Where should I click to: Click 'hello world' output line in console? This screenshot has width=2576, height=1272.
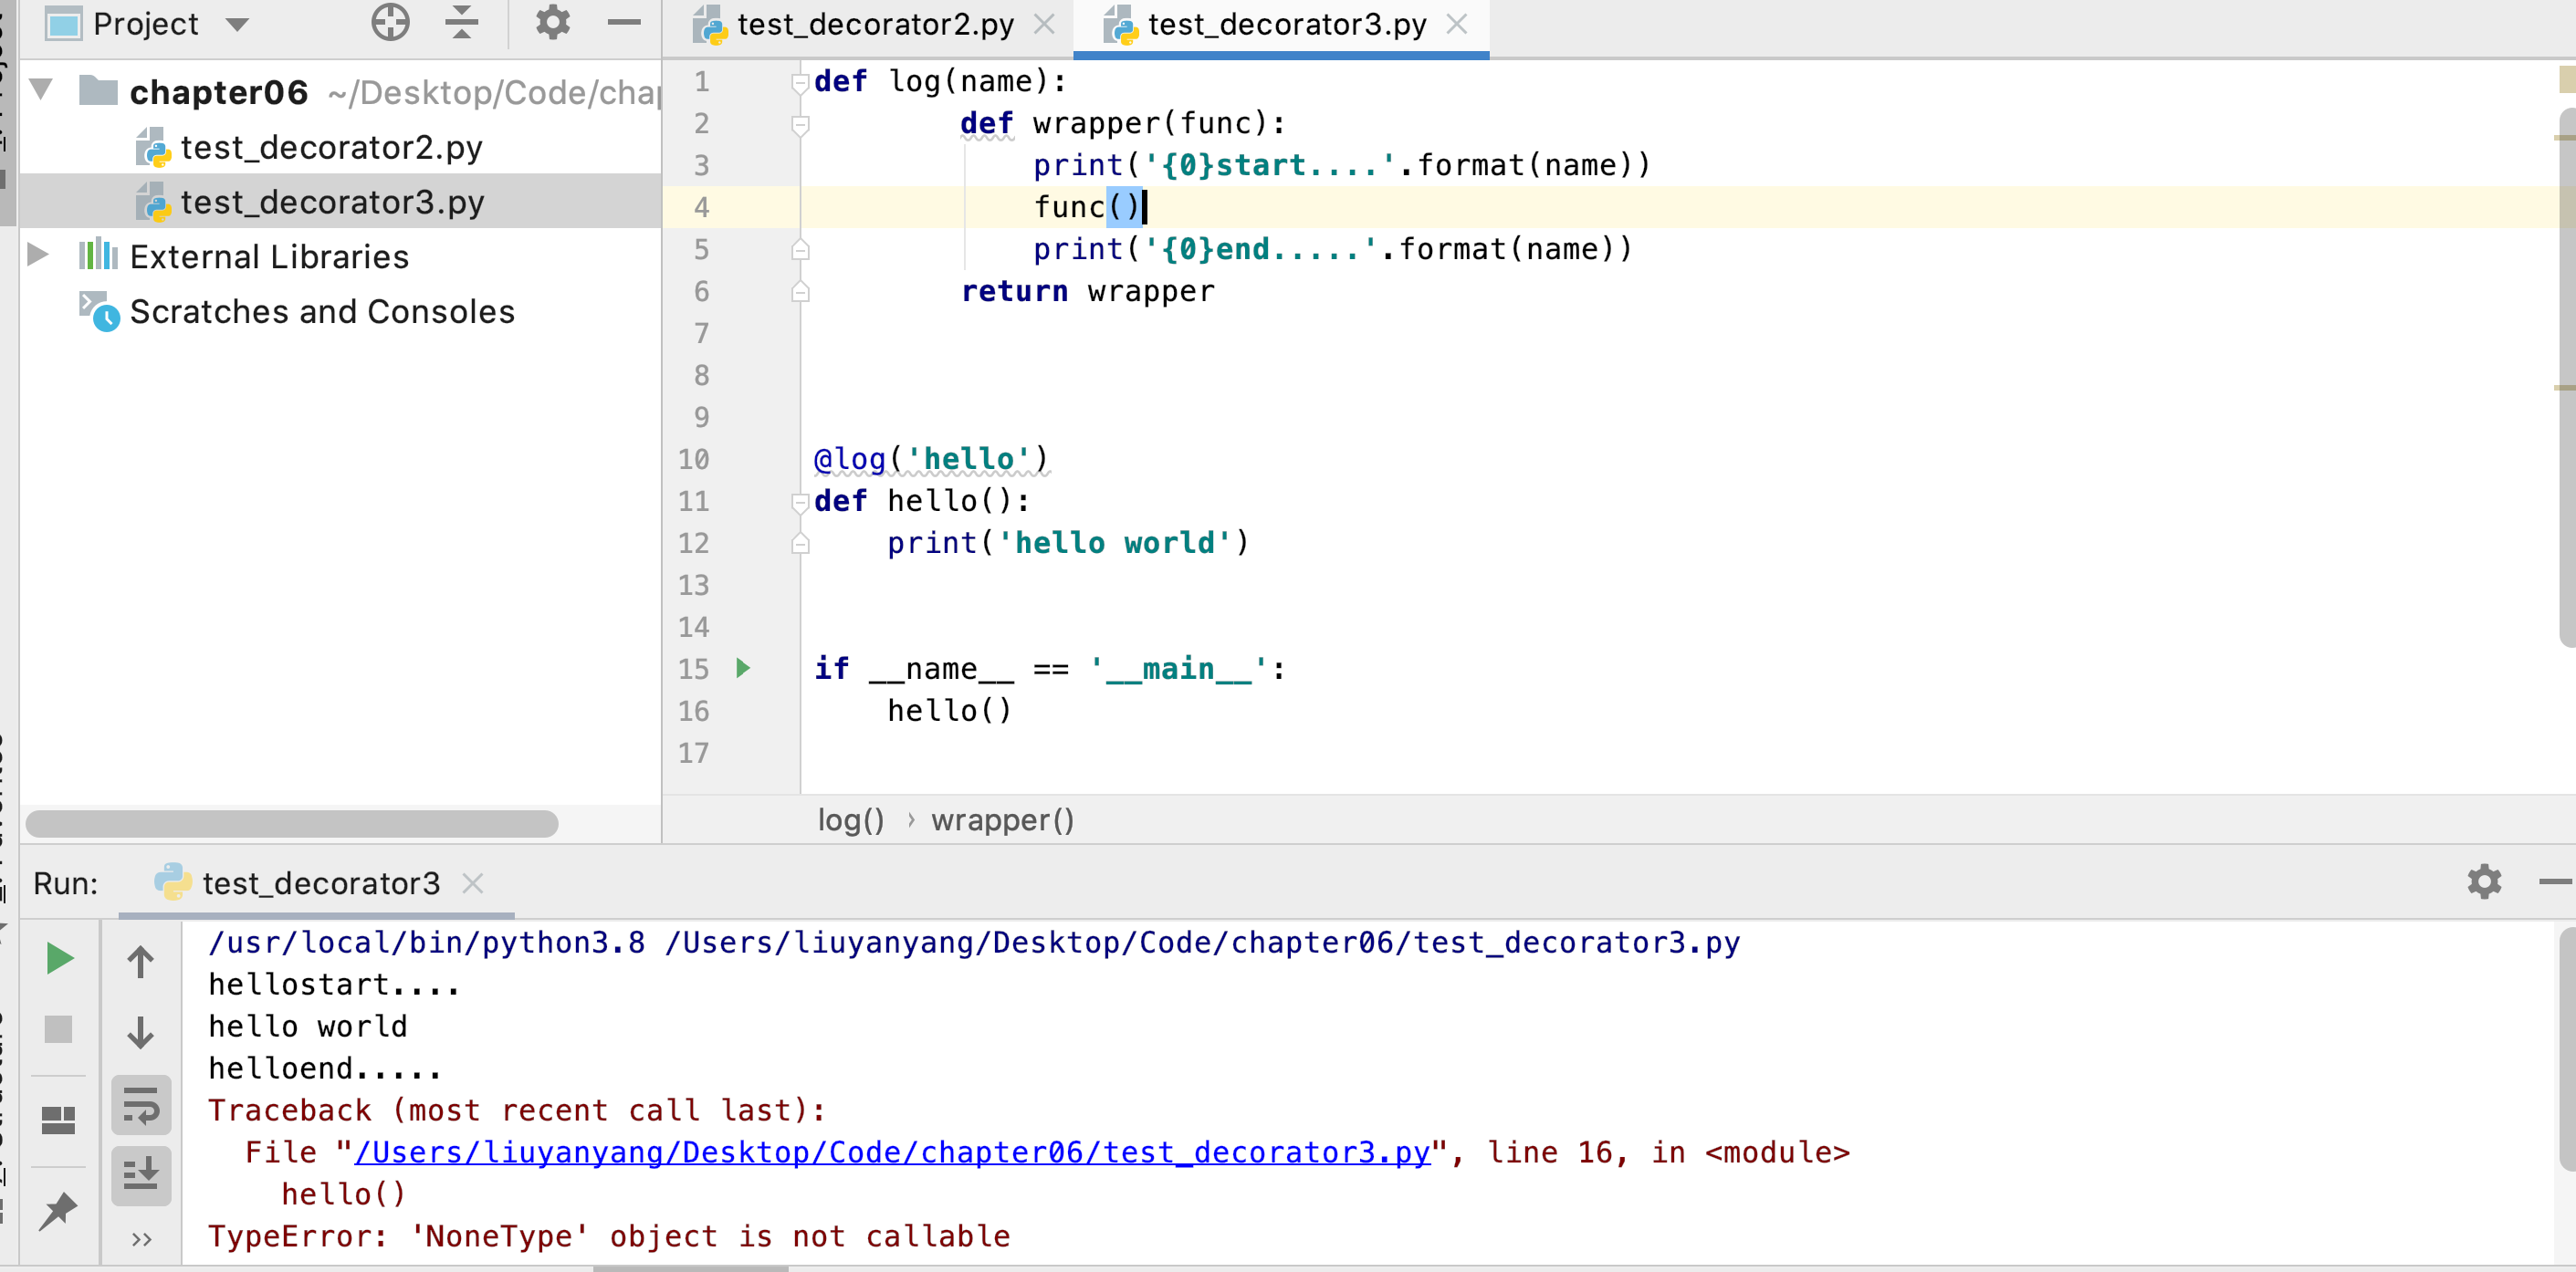307,1026
